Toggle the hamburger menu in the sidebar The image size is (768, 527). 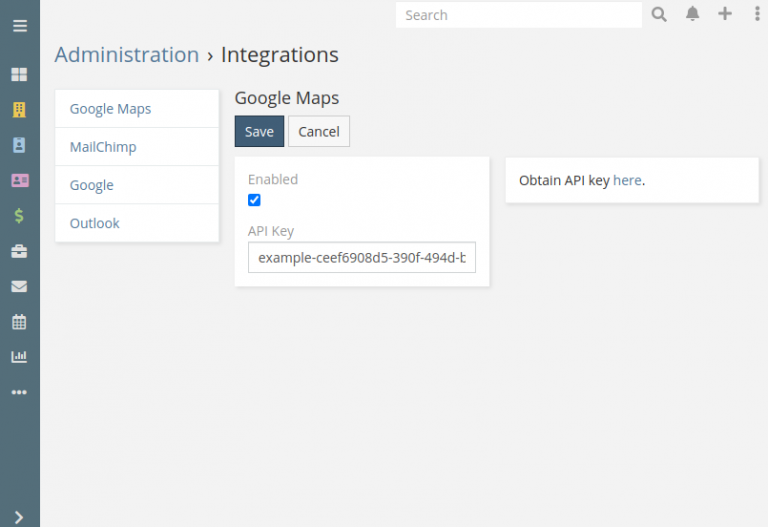(x=19, y=26)
